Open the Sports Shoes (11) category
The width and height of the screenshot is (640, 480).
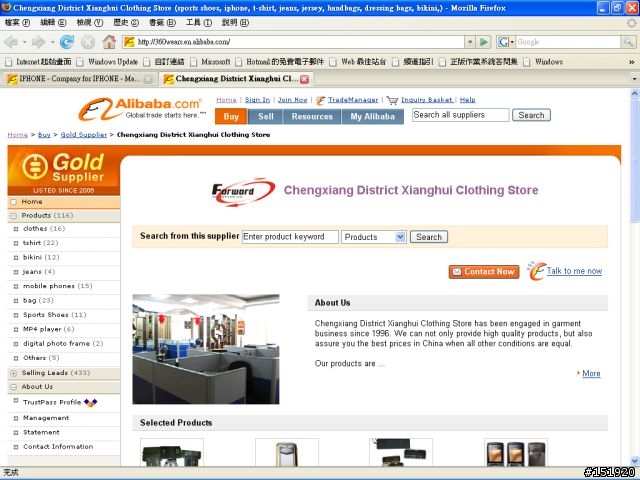click(55, 315)
